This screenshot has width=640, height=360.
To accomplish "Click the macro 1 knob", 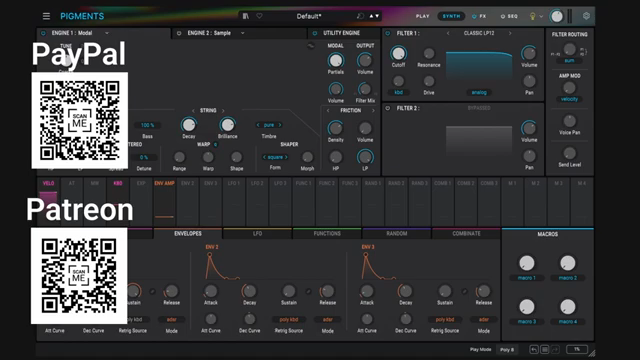I will (x=527, y=263).
